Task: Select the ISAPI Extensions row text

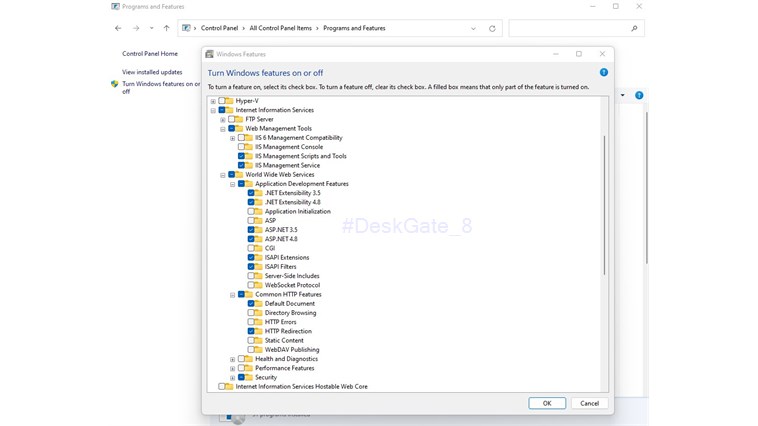Action: point(287,257)
